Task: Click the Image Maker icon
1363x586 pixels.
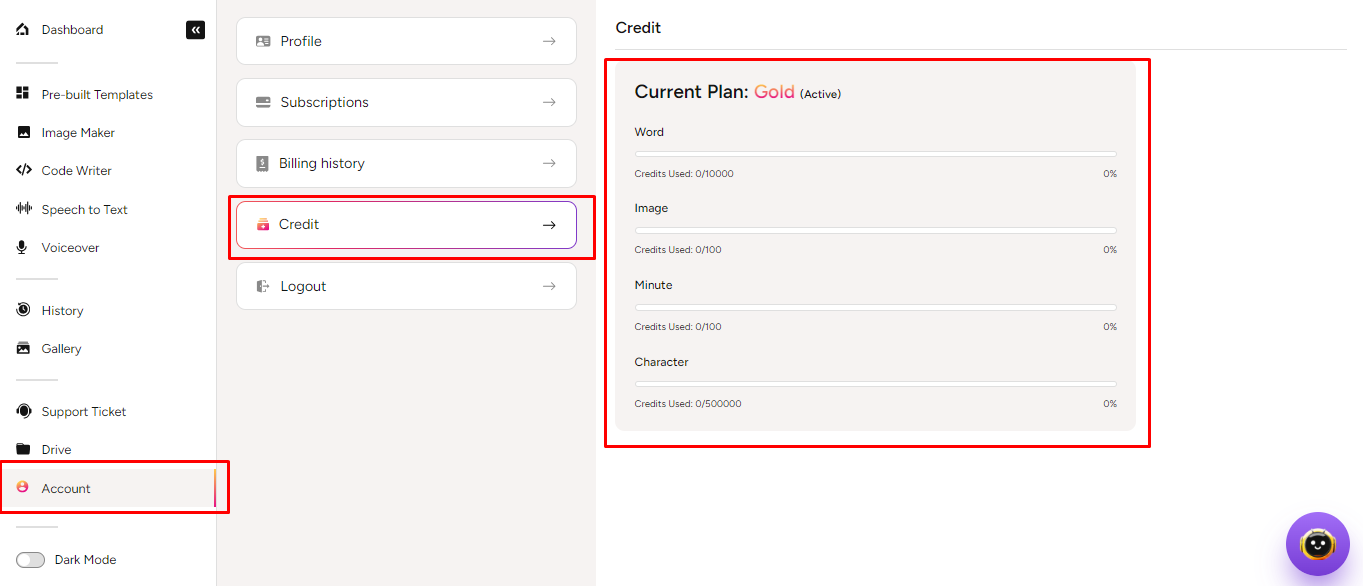Action: (23, 132)
